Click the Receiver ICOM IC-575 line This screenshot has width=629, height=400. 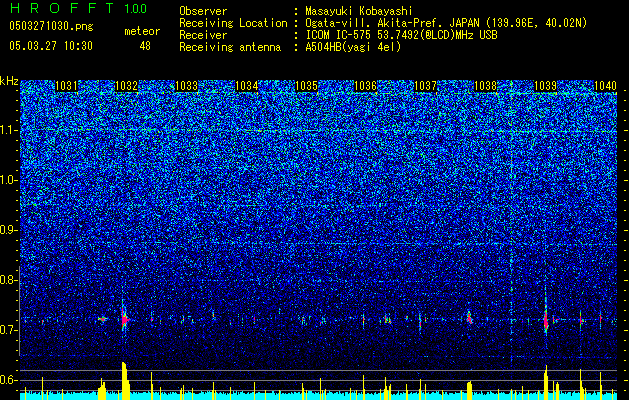[x=401, y=35]
